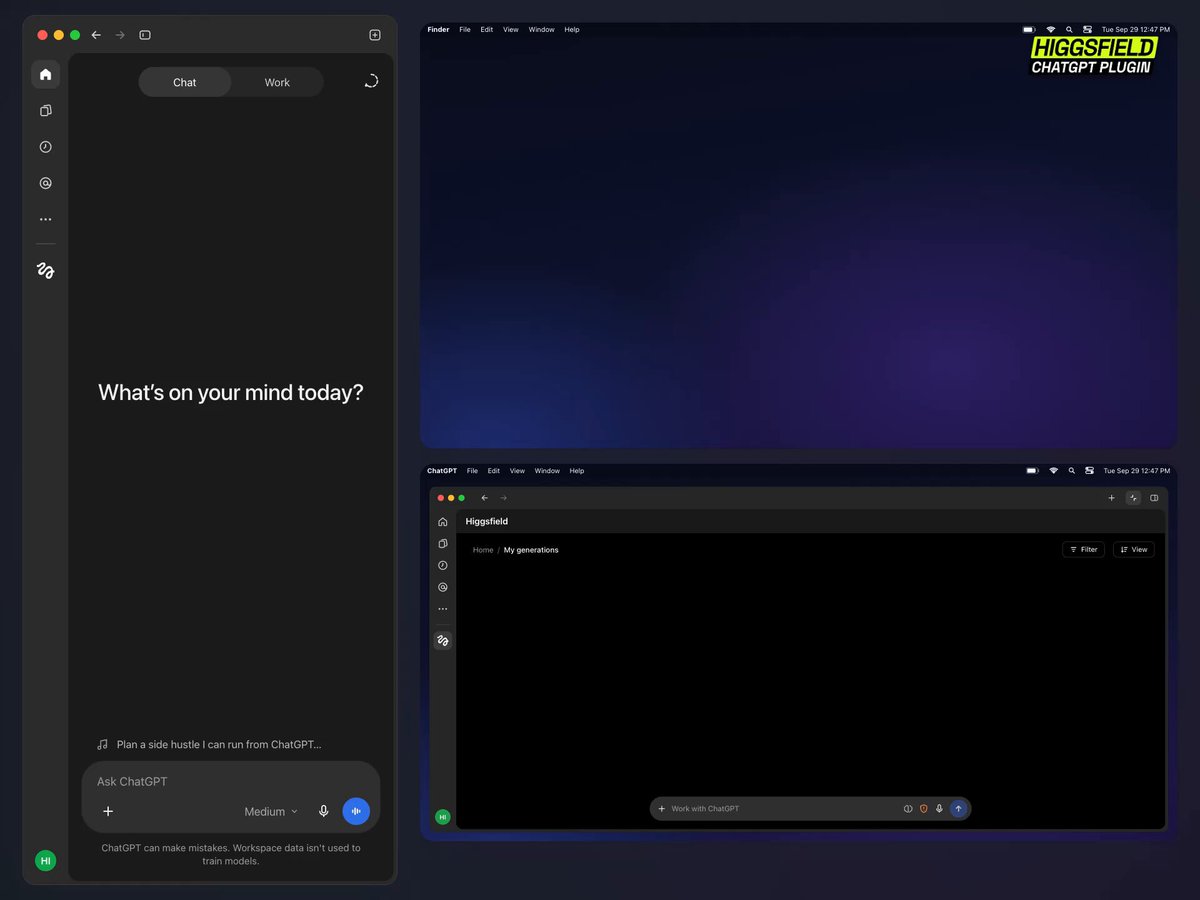Open the clock history icon in Chat/Work window sidebar
1200x900 pixels.
pos(45,147)
